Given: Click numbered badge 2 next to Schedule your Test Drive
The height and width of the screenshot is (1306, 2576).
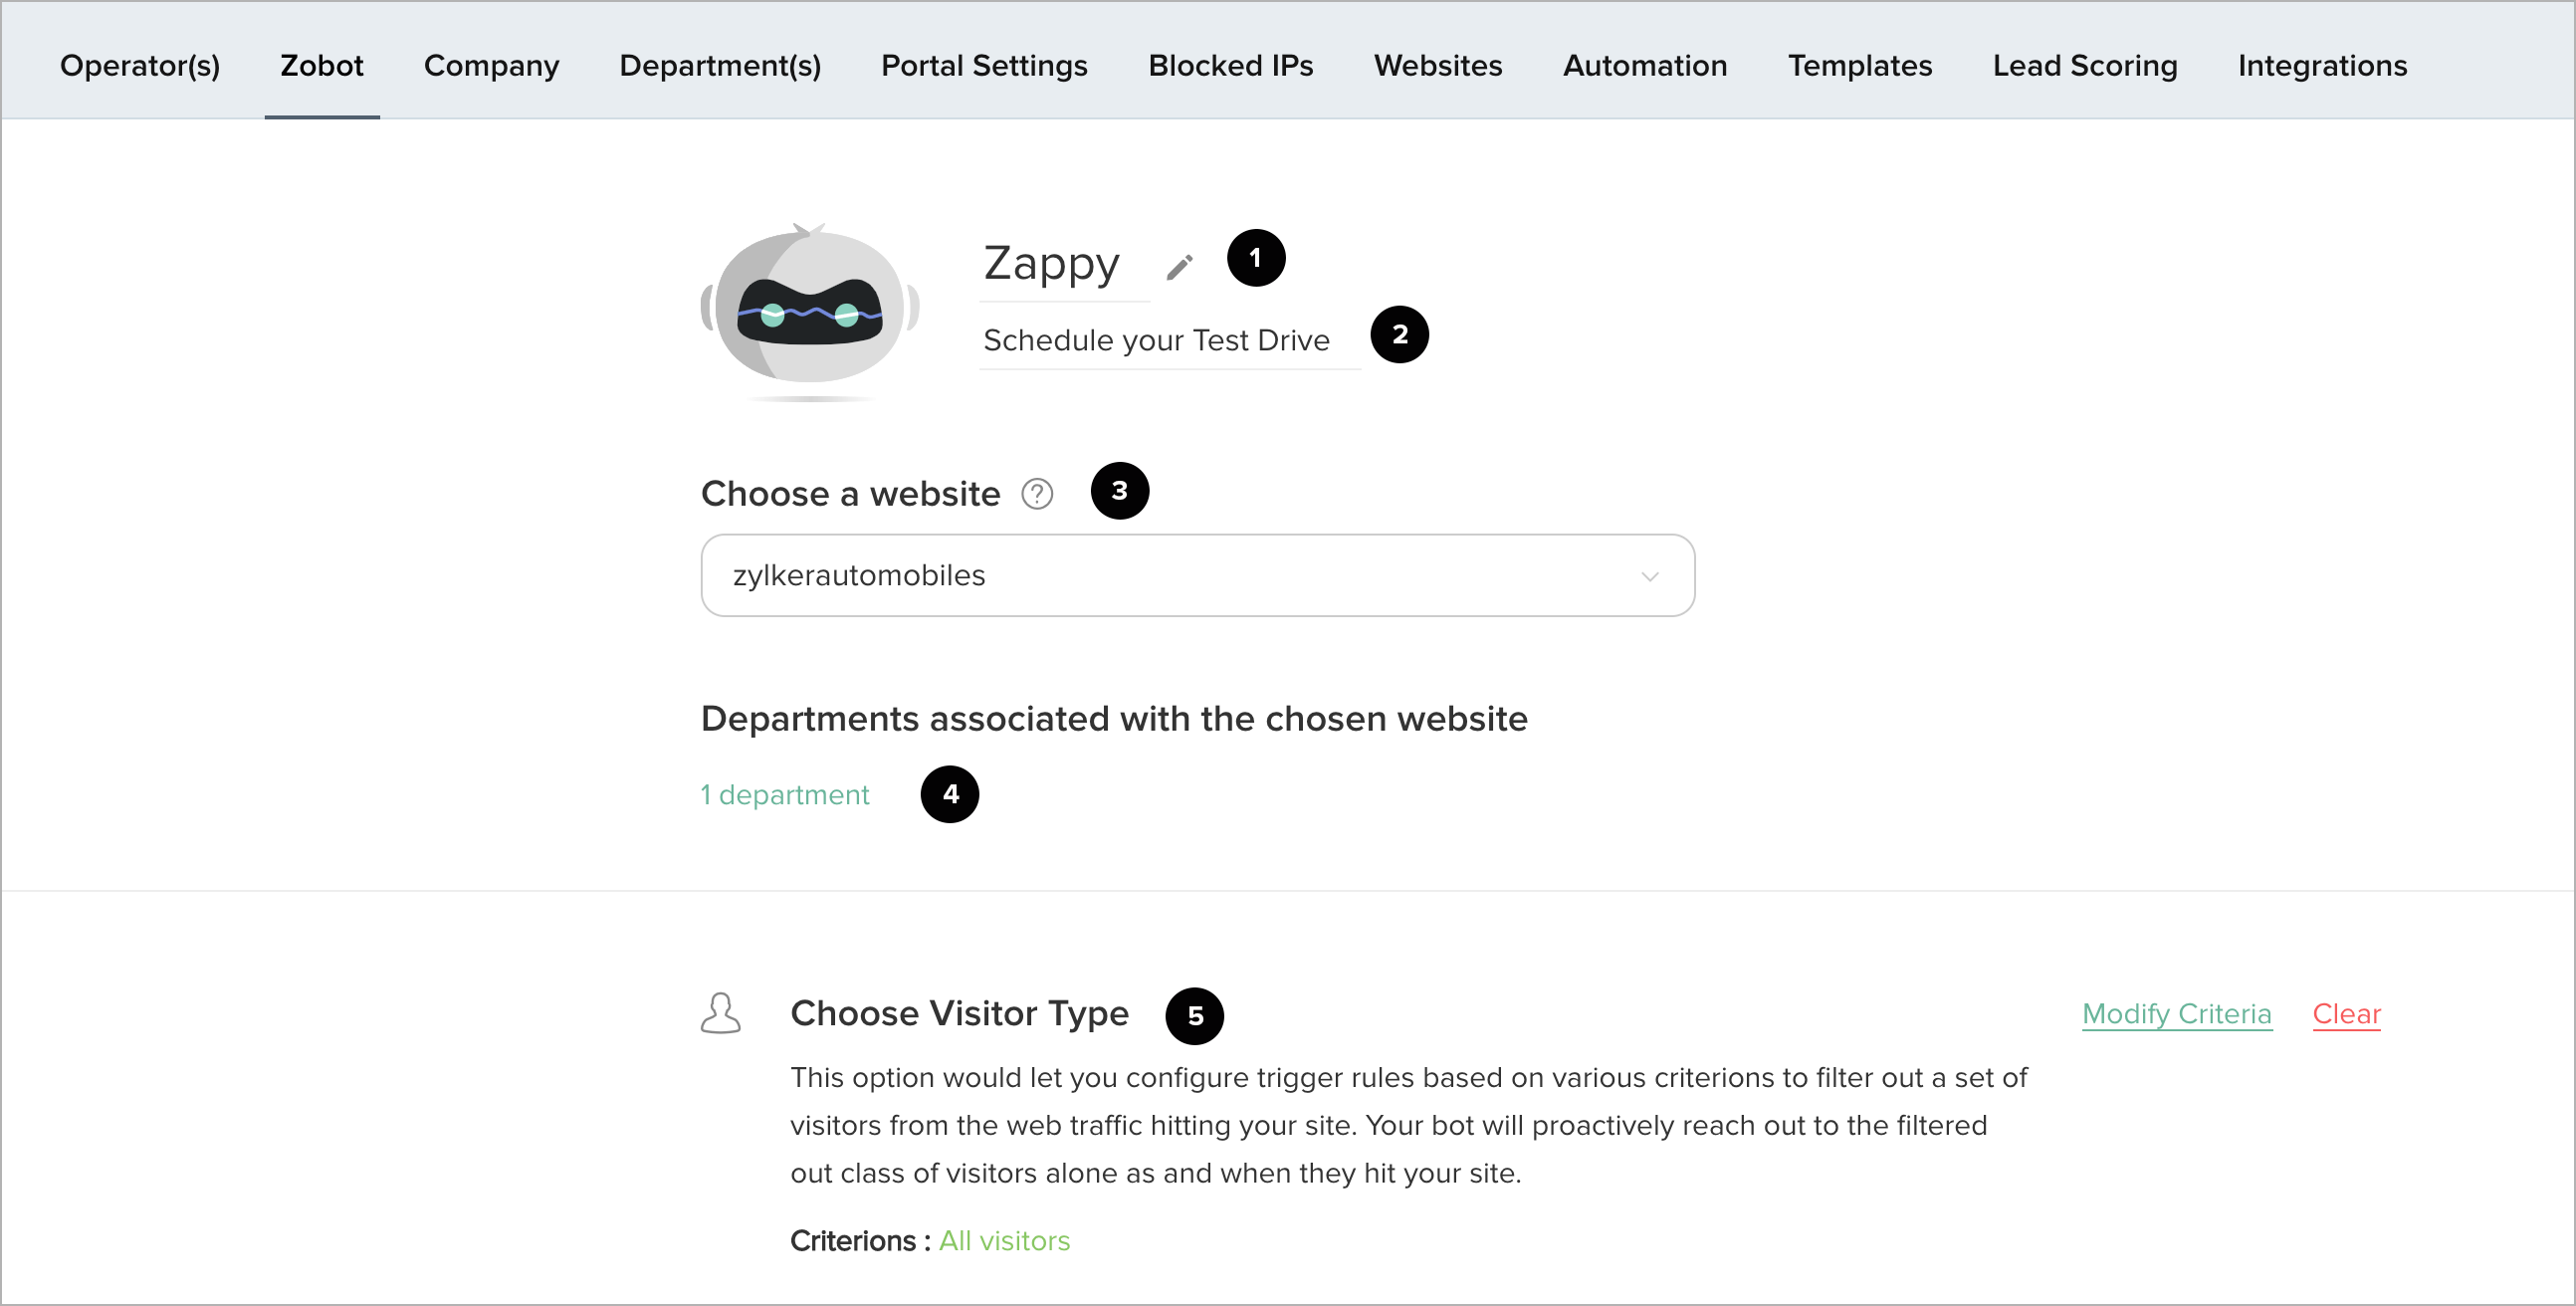Looking at the screenshot, I should 1399,334.
